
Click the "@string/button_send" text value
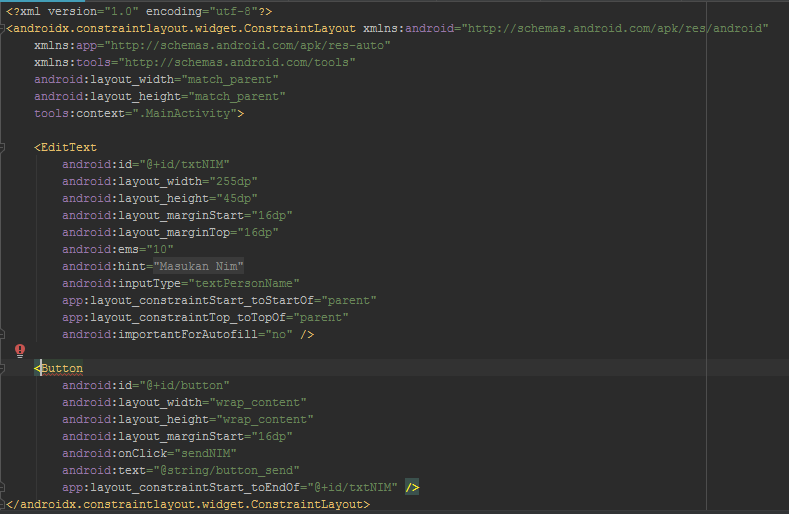coord(226,471)
